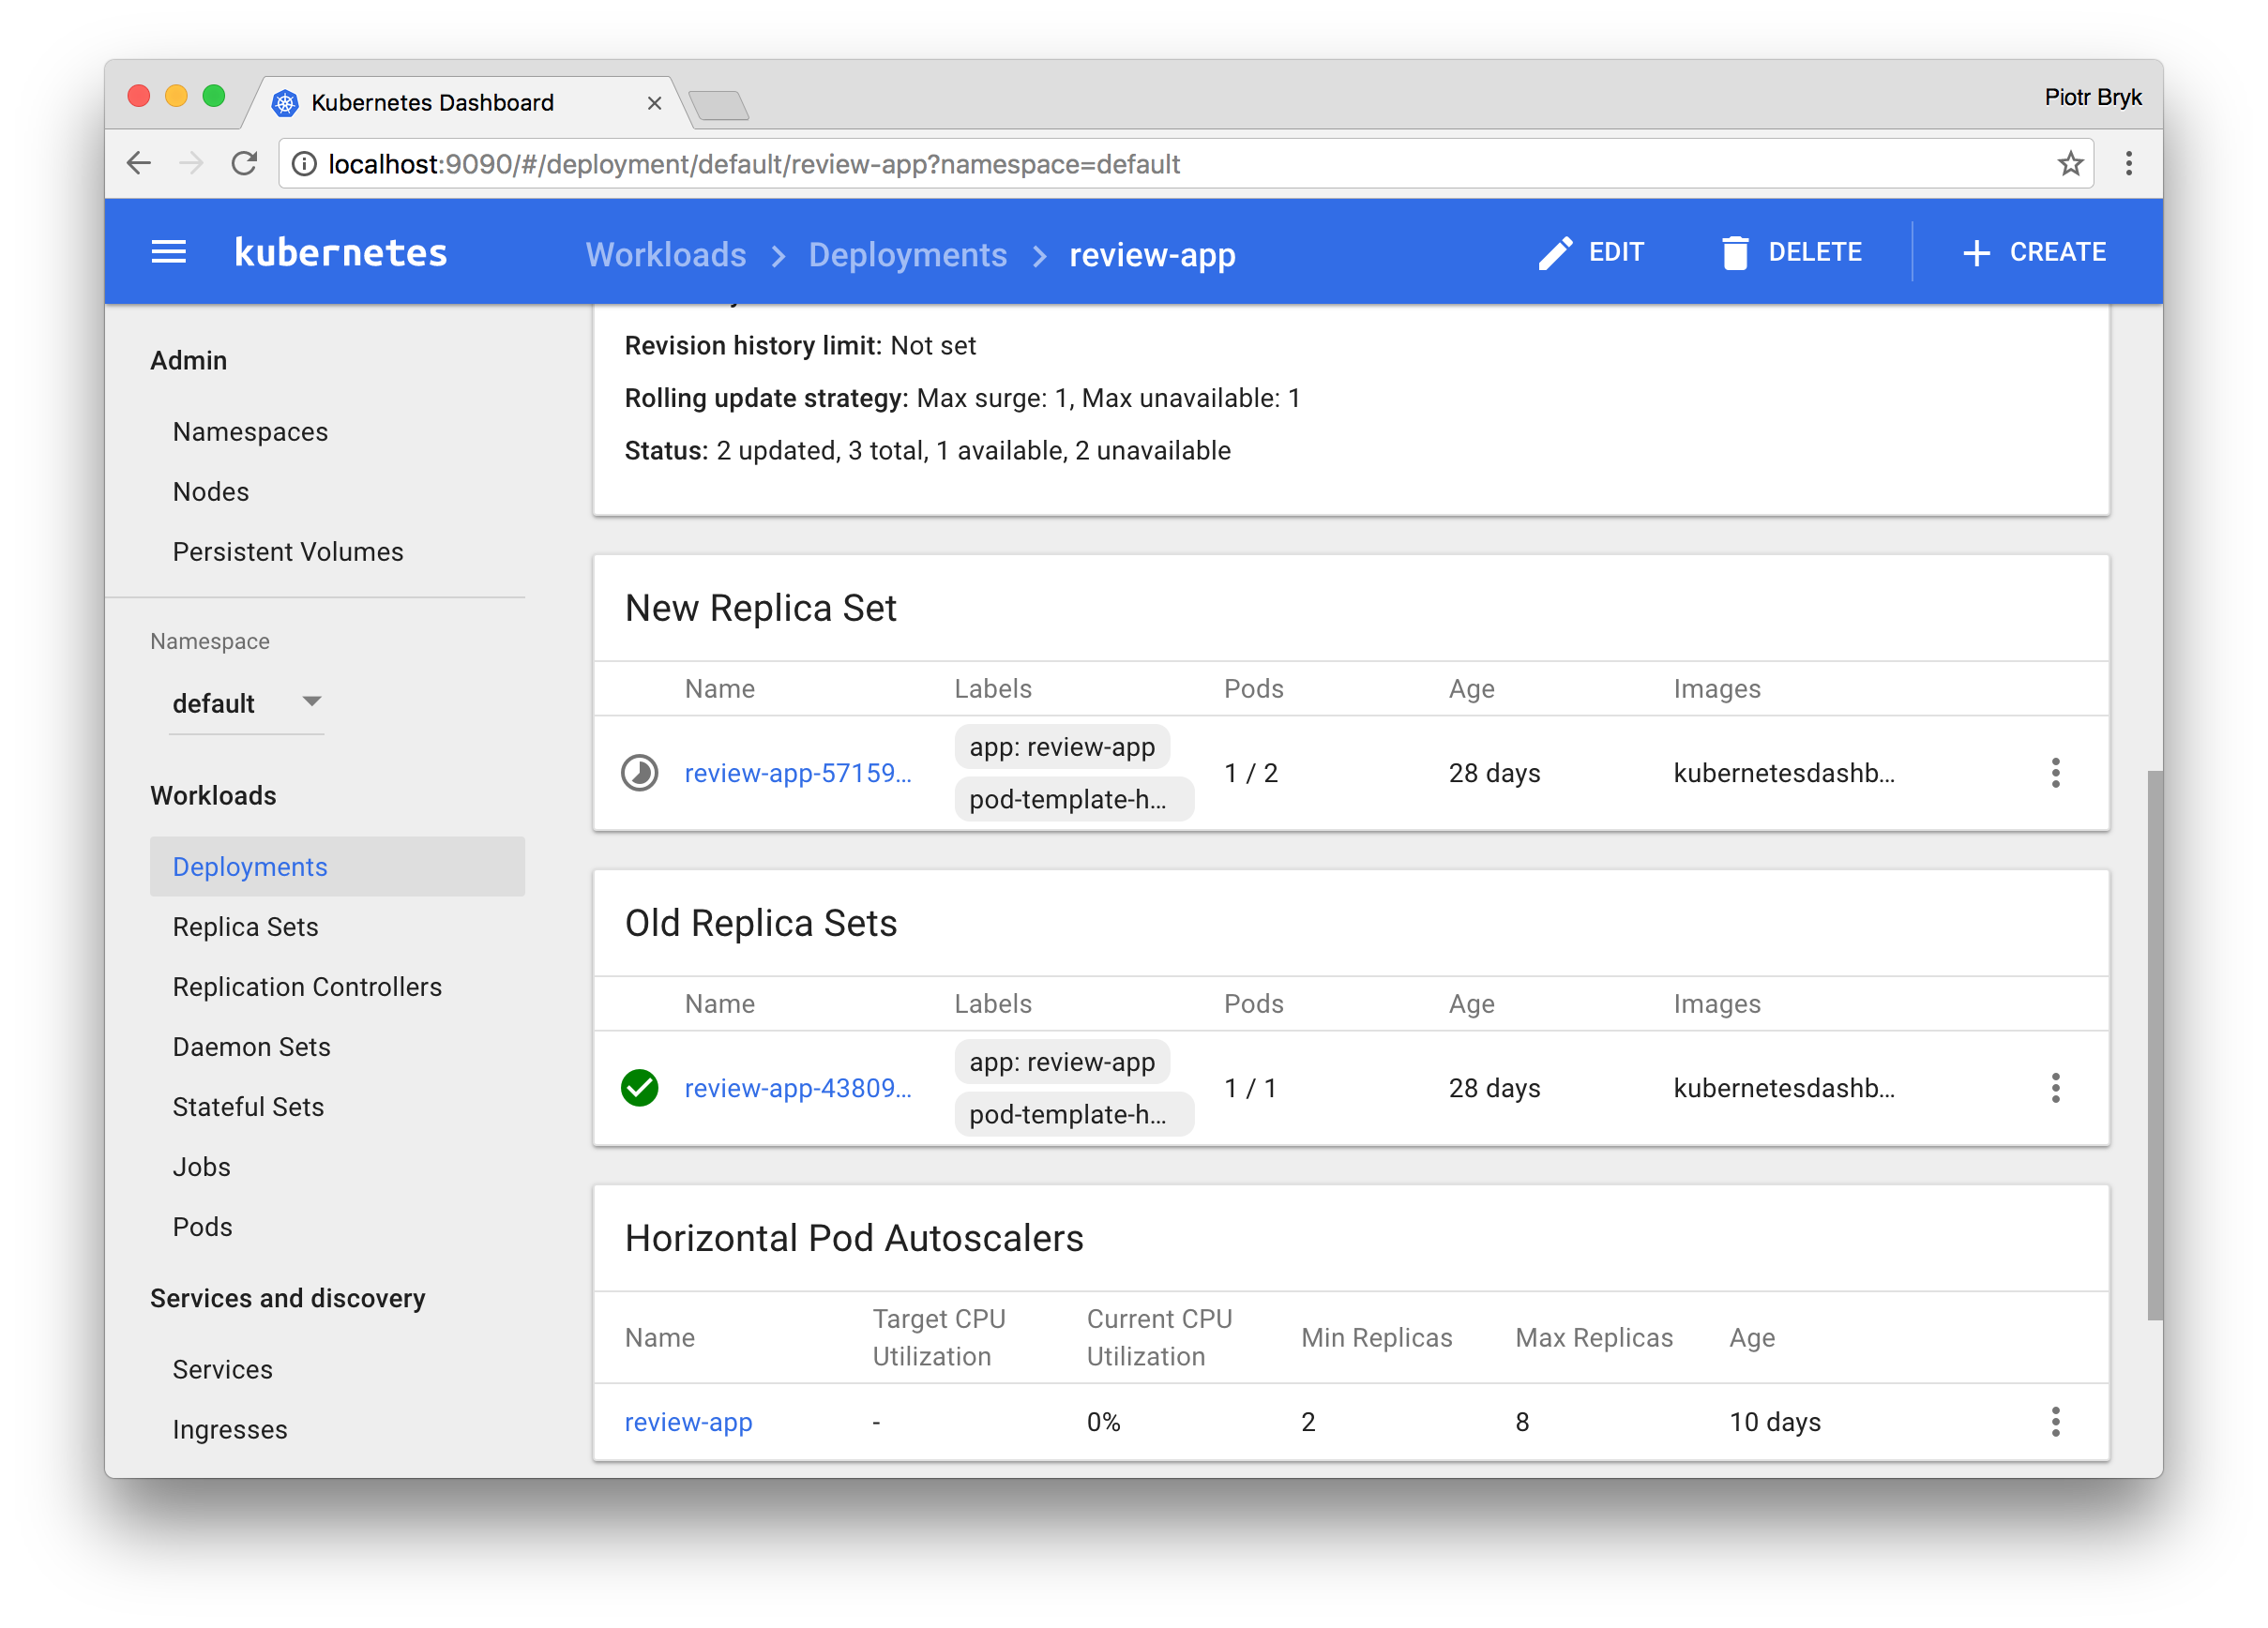This screenshot has height=1628, width=2268.
Task: Select Replica Sets in sidebar
Action: tap(245, 927)
